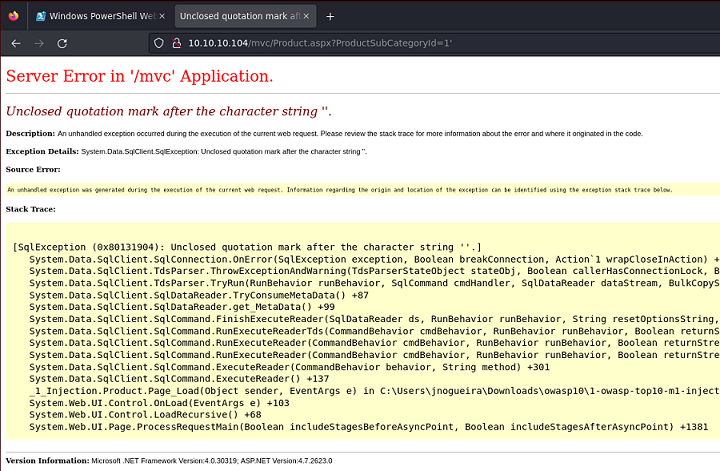The width and height of the screenshot is (720, 471).
Task: Click the forward navigation arrow
Action: 39,43
